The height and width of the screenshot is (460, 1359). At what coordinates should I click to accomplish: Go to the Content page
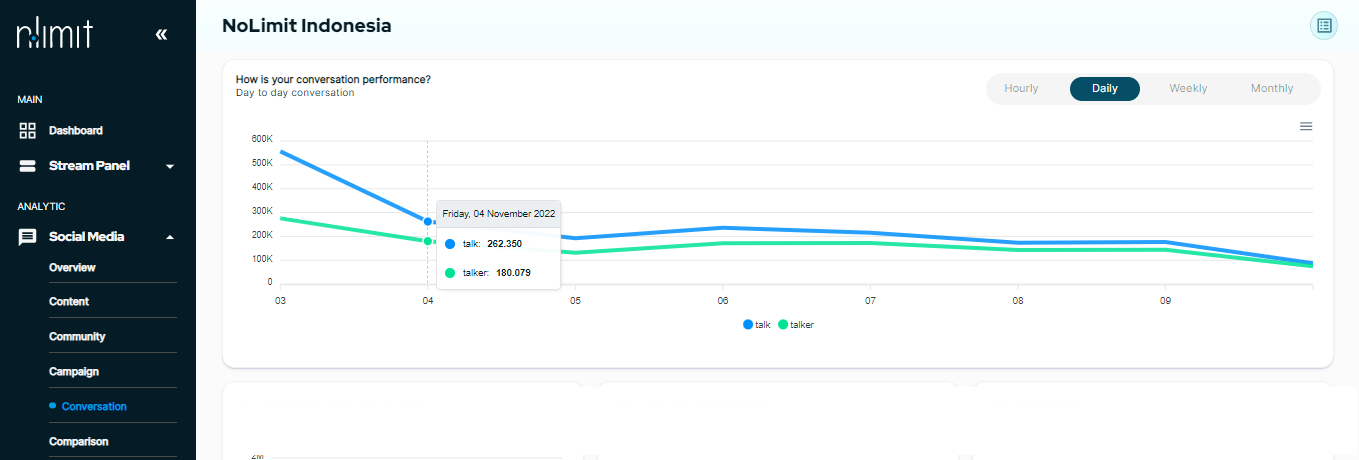click(69, 301)
